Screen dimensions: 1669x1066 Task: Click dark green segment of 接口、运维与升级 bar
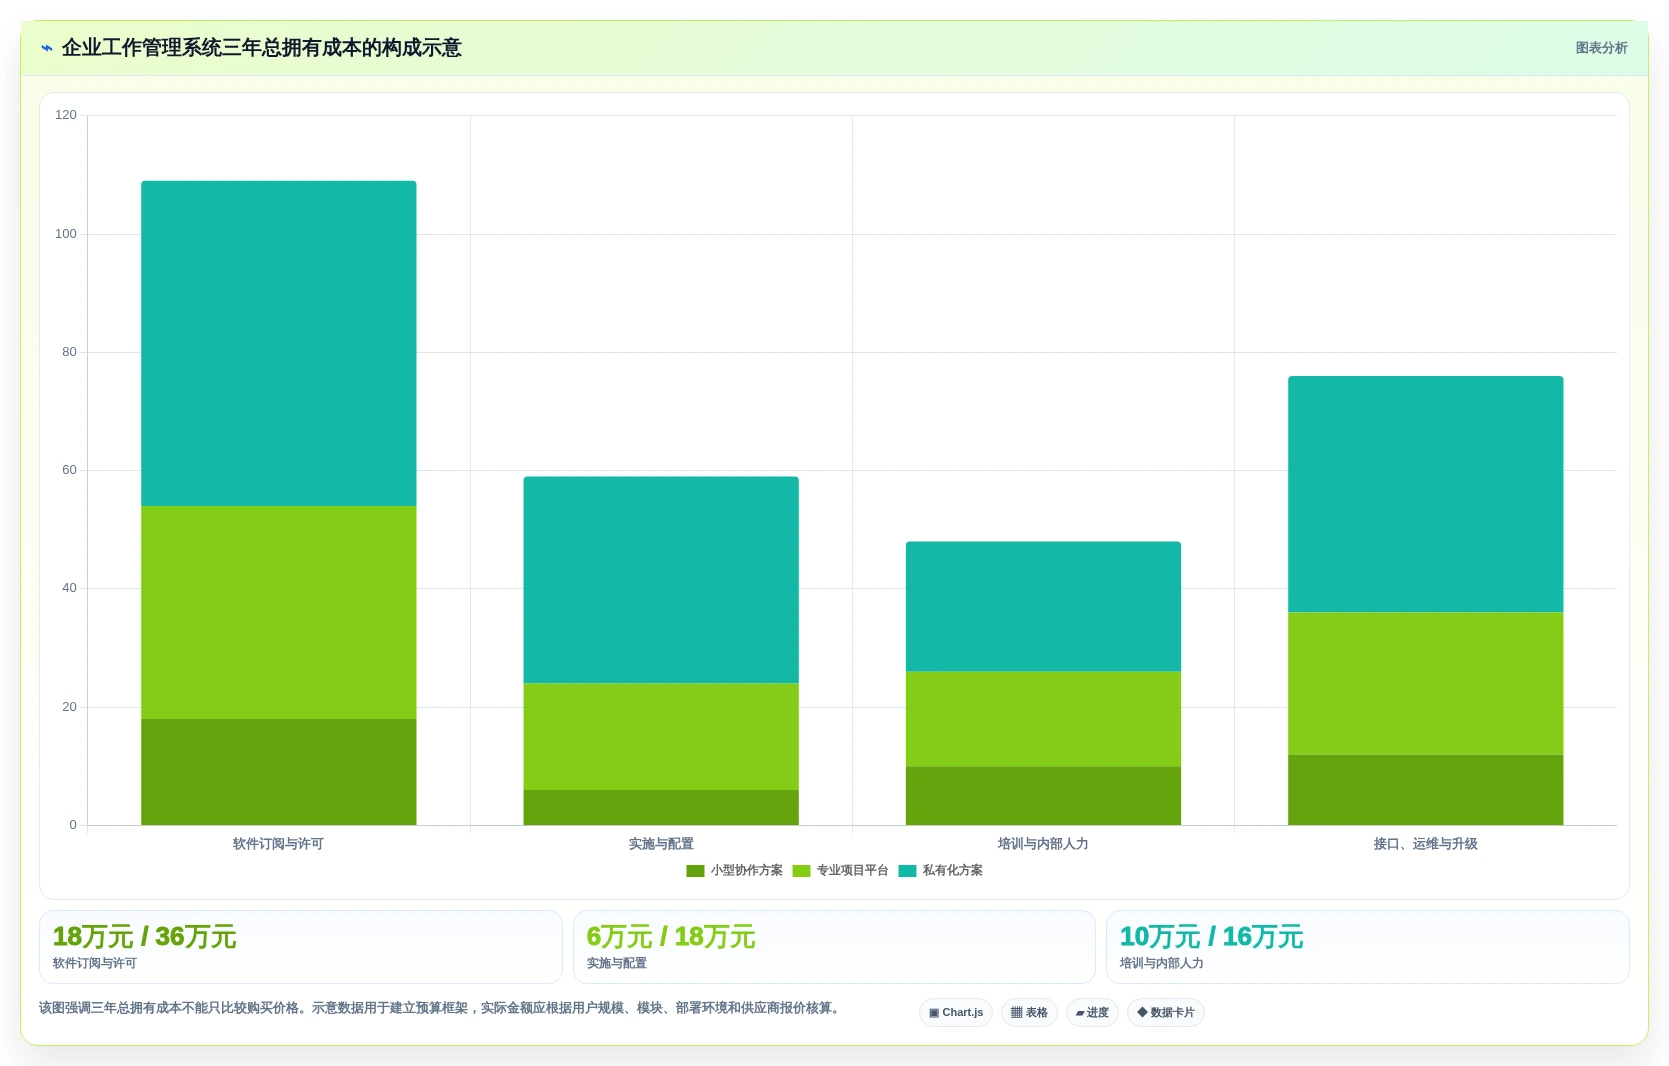tap(1425, 790)
